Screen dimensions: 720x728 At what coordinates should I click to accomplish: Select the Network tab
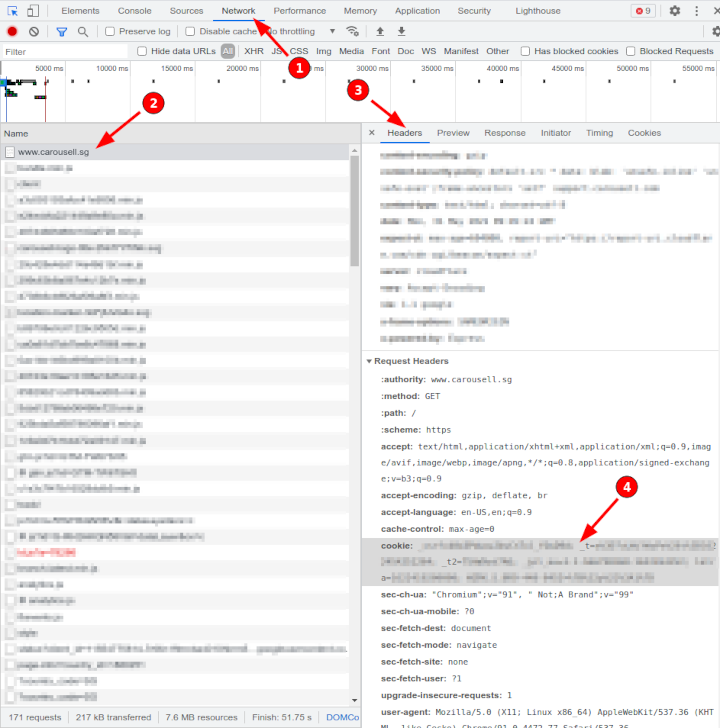click(239, 11)
